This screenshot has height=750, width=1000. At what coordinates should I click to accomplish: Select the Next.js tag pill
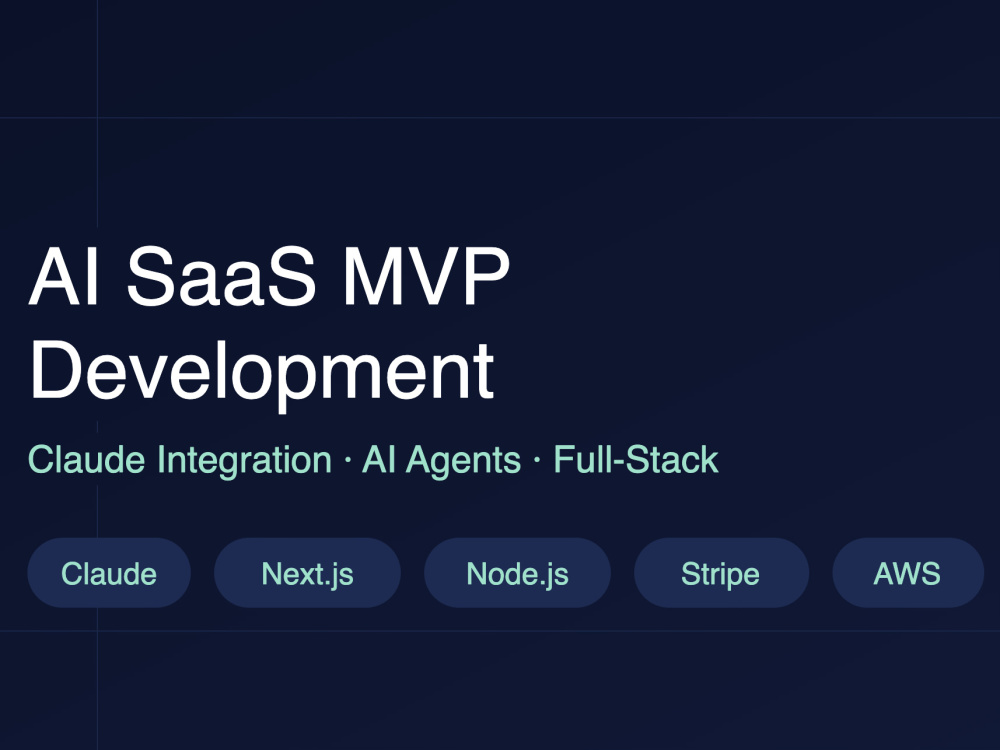(x=307, y=573)
